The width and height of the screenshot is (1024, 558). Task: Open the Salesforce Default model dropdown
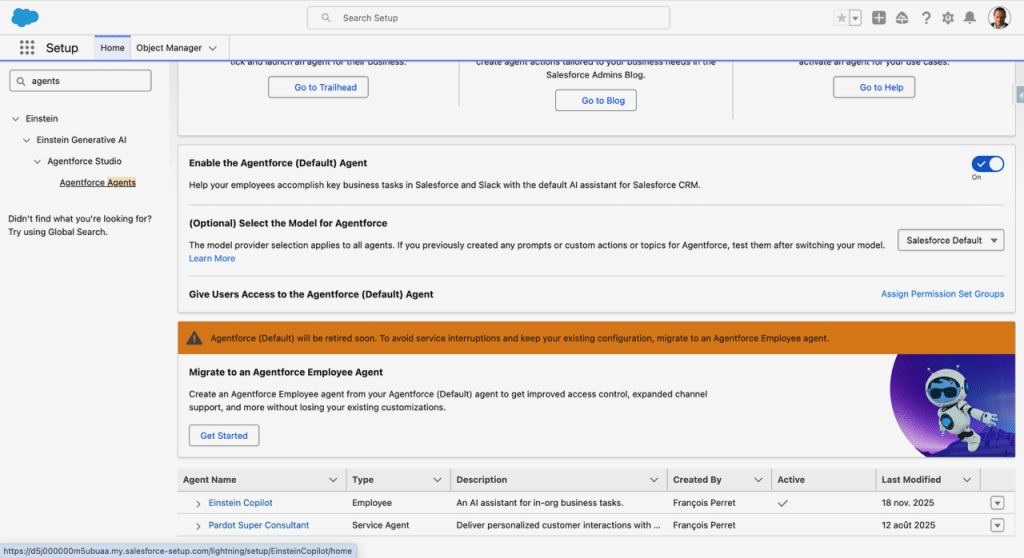pyautogui.click(x=950, y=241)
